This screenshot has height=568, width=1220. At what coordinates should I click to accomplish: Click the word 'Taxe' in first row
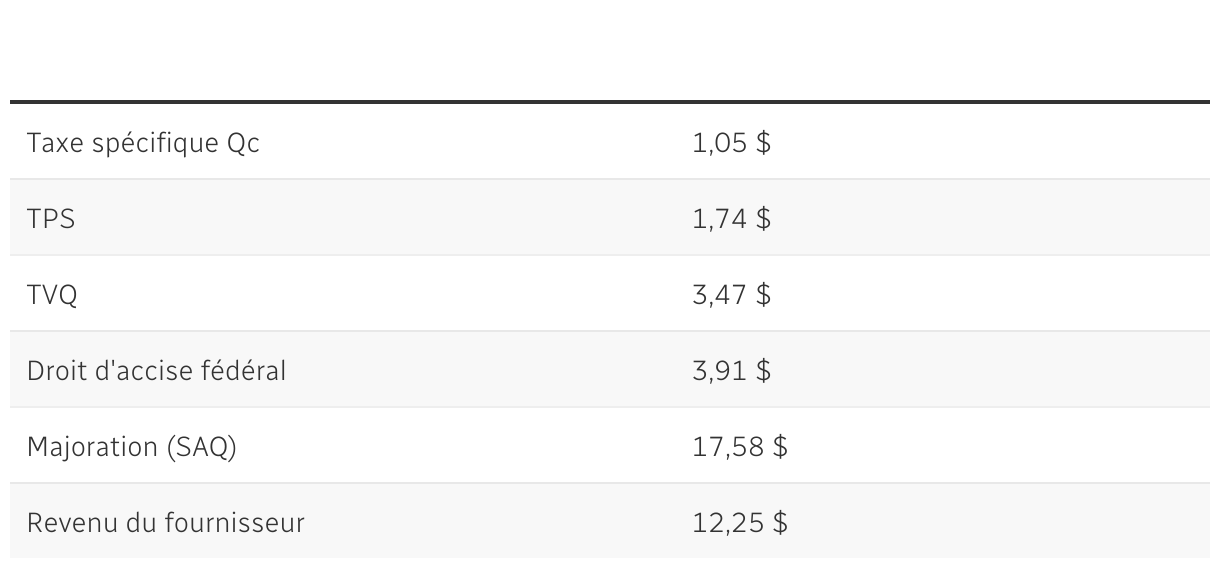pos(53,143)
